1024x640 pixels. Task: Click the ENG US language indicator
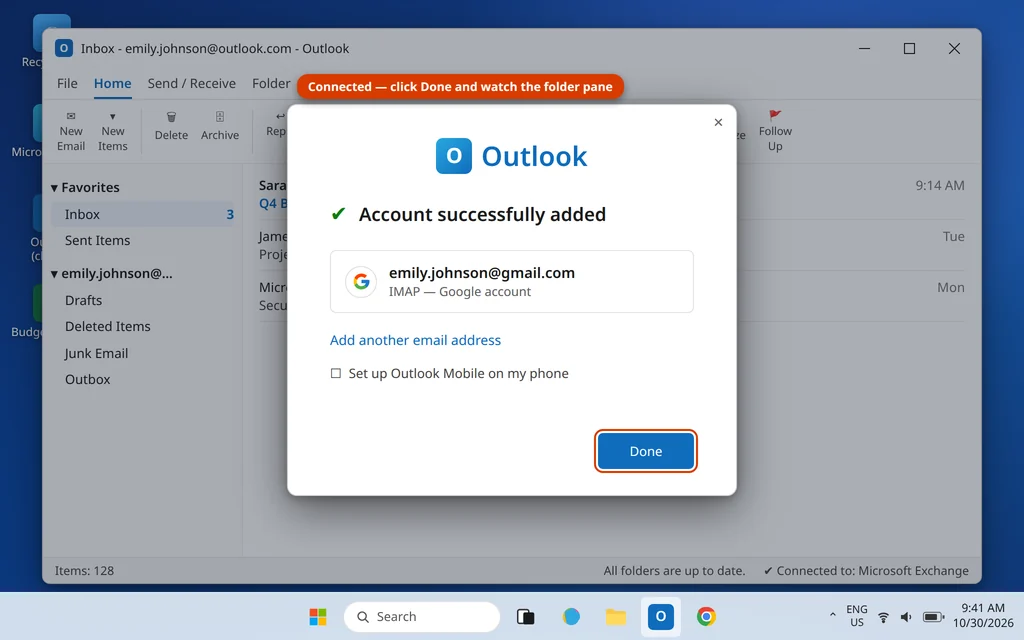[x=857, y=616]
